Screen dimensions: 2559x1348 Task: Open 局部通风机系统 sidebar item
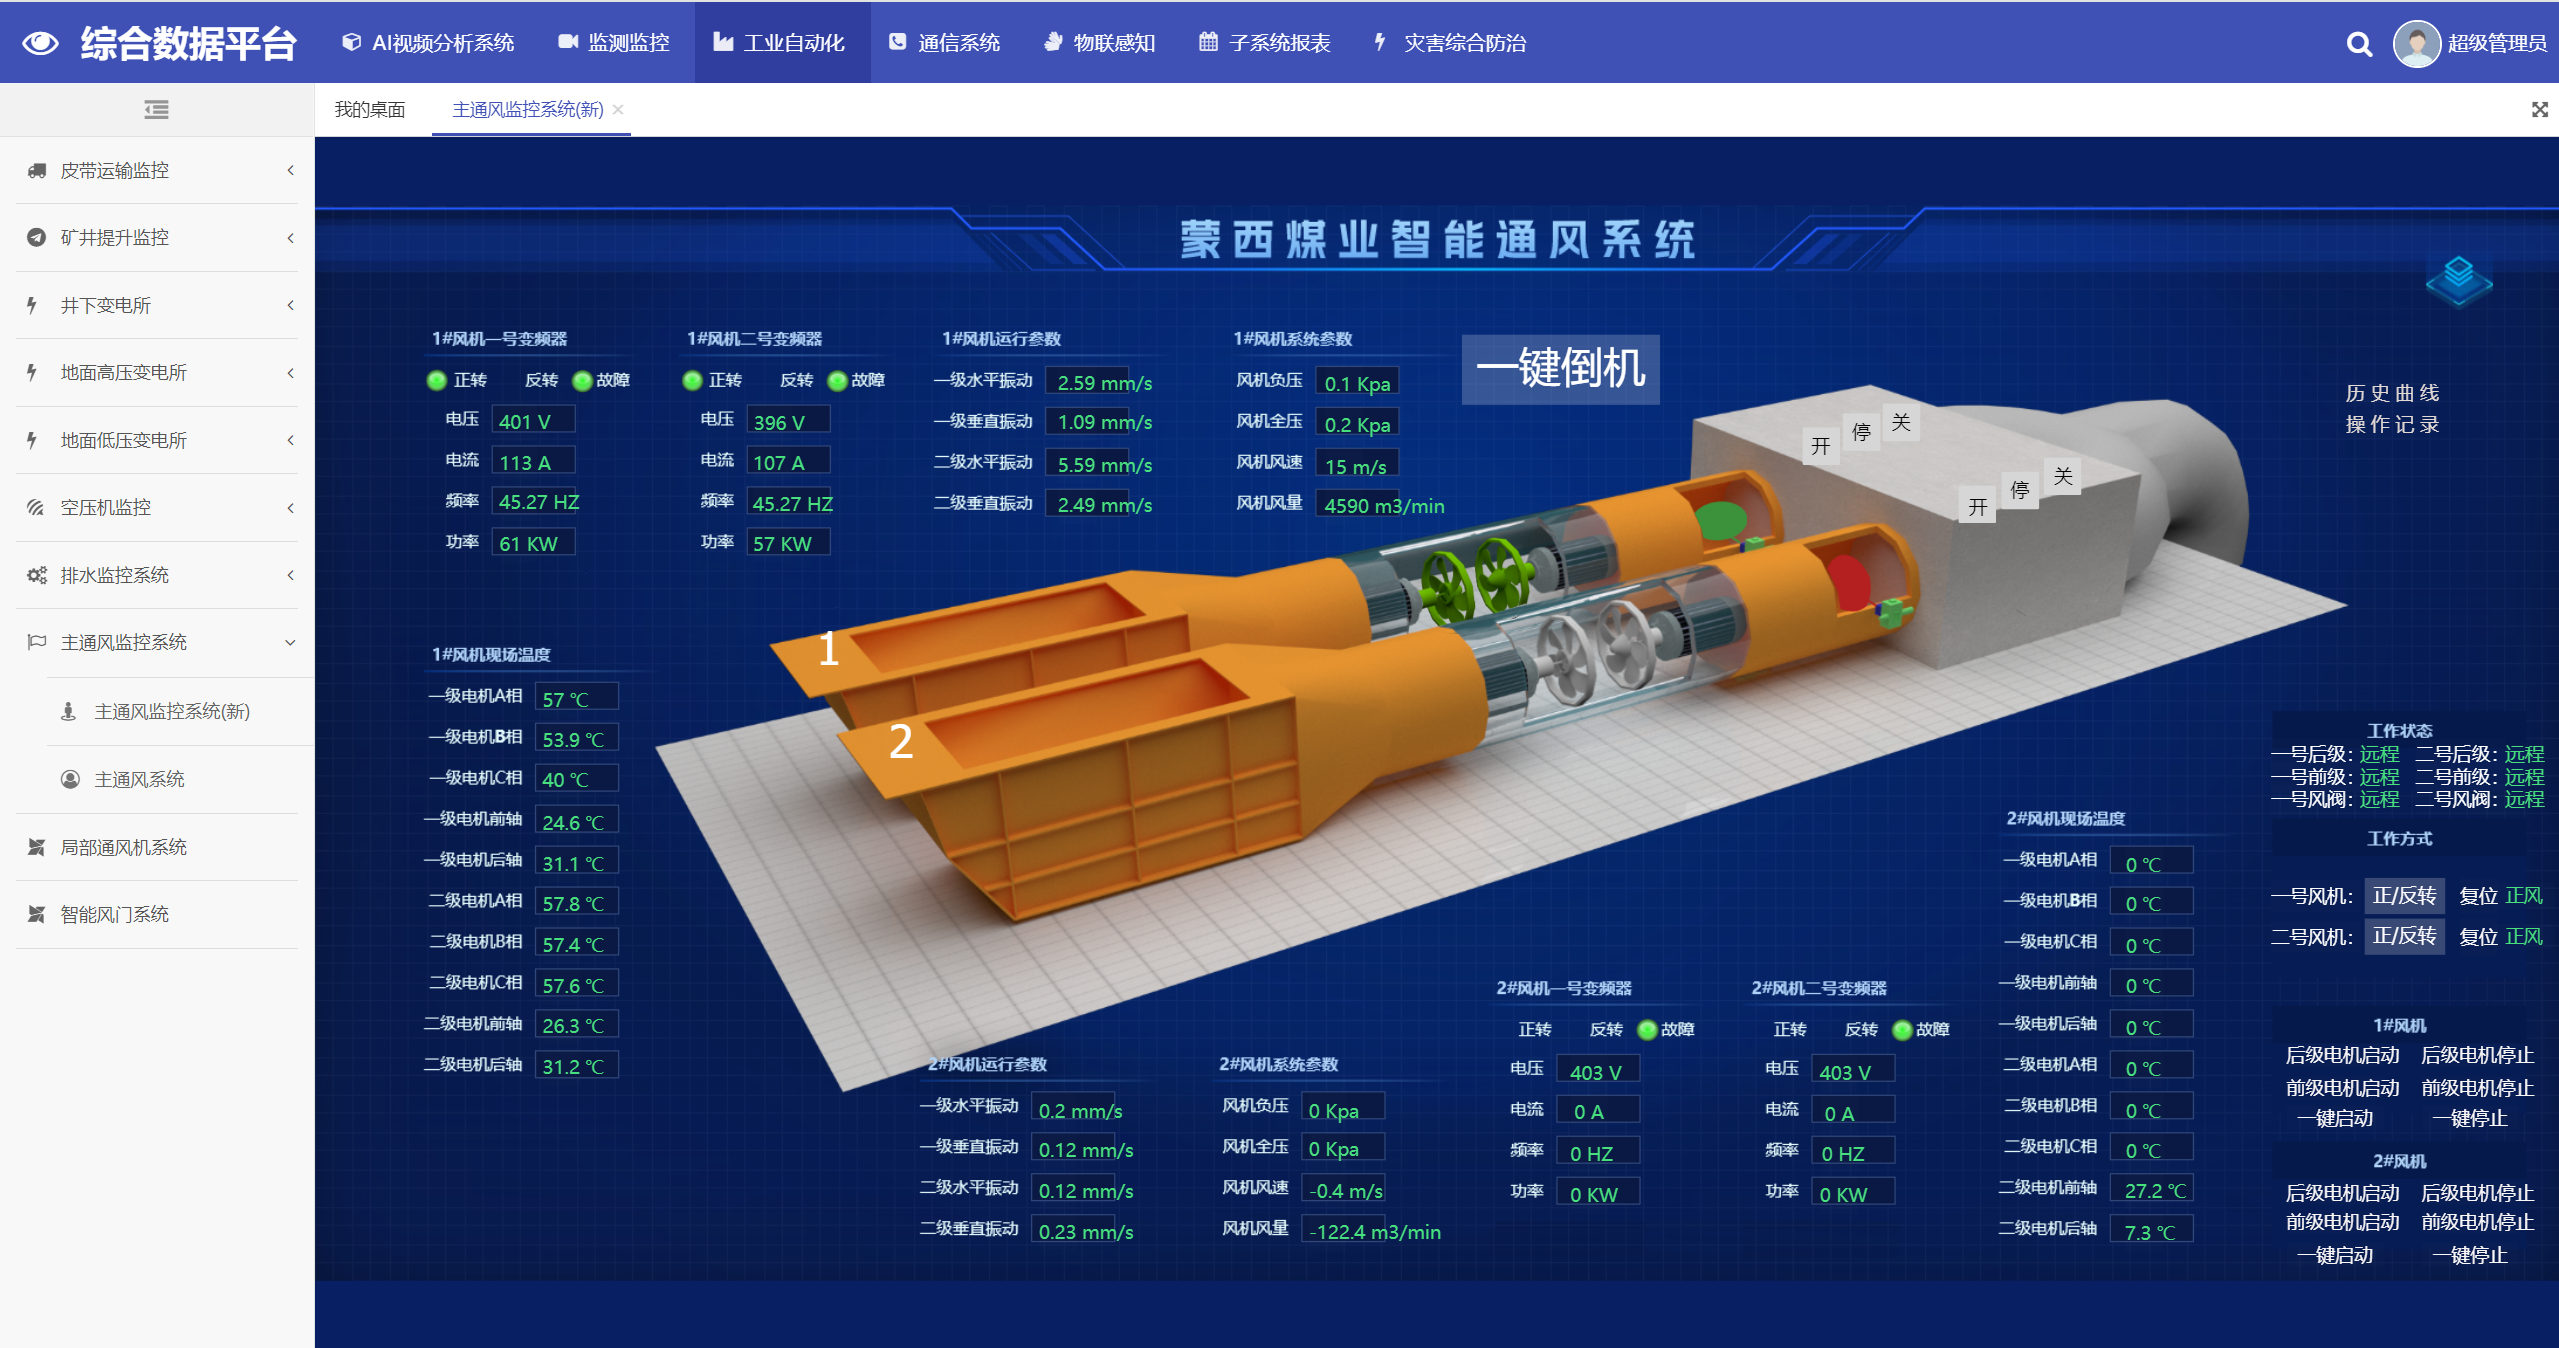[x=123, y=847]
